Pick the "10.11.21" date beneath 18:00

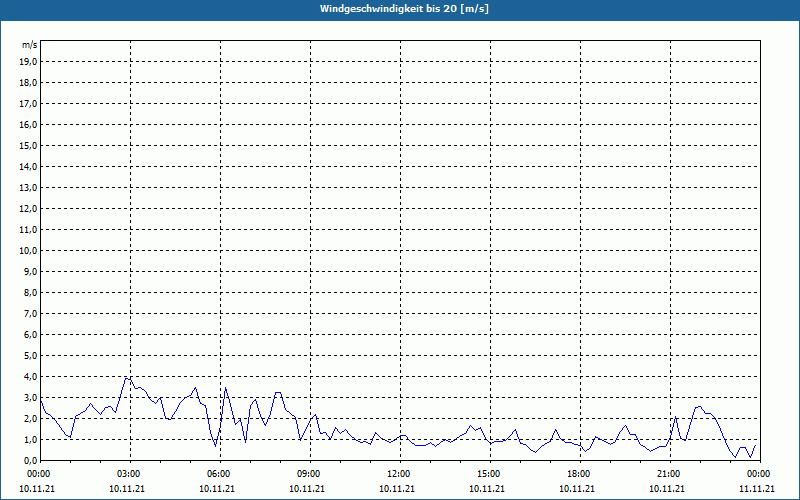coord(577,488)
